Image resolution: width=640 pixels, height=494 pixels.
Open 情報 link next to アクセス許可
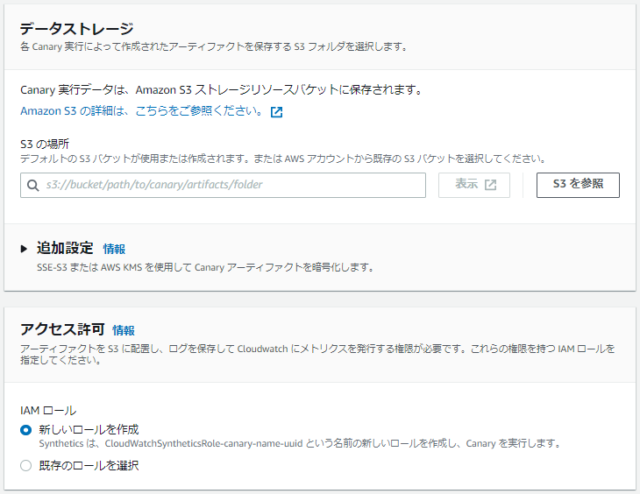click(123, 330)
